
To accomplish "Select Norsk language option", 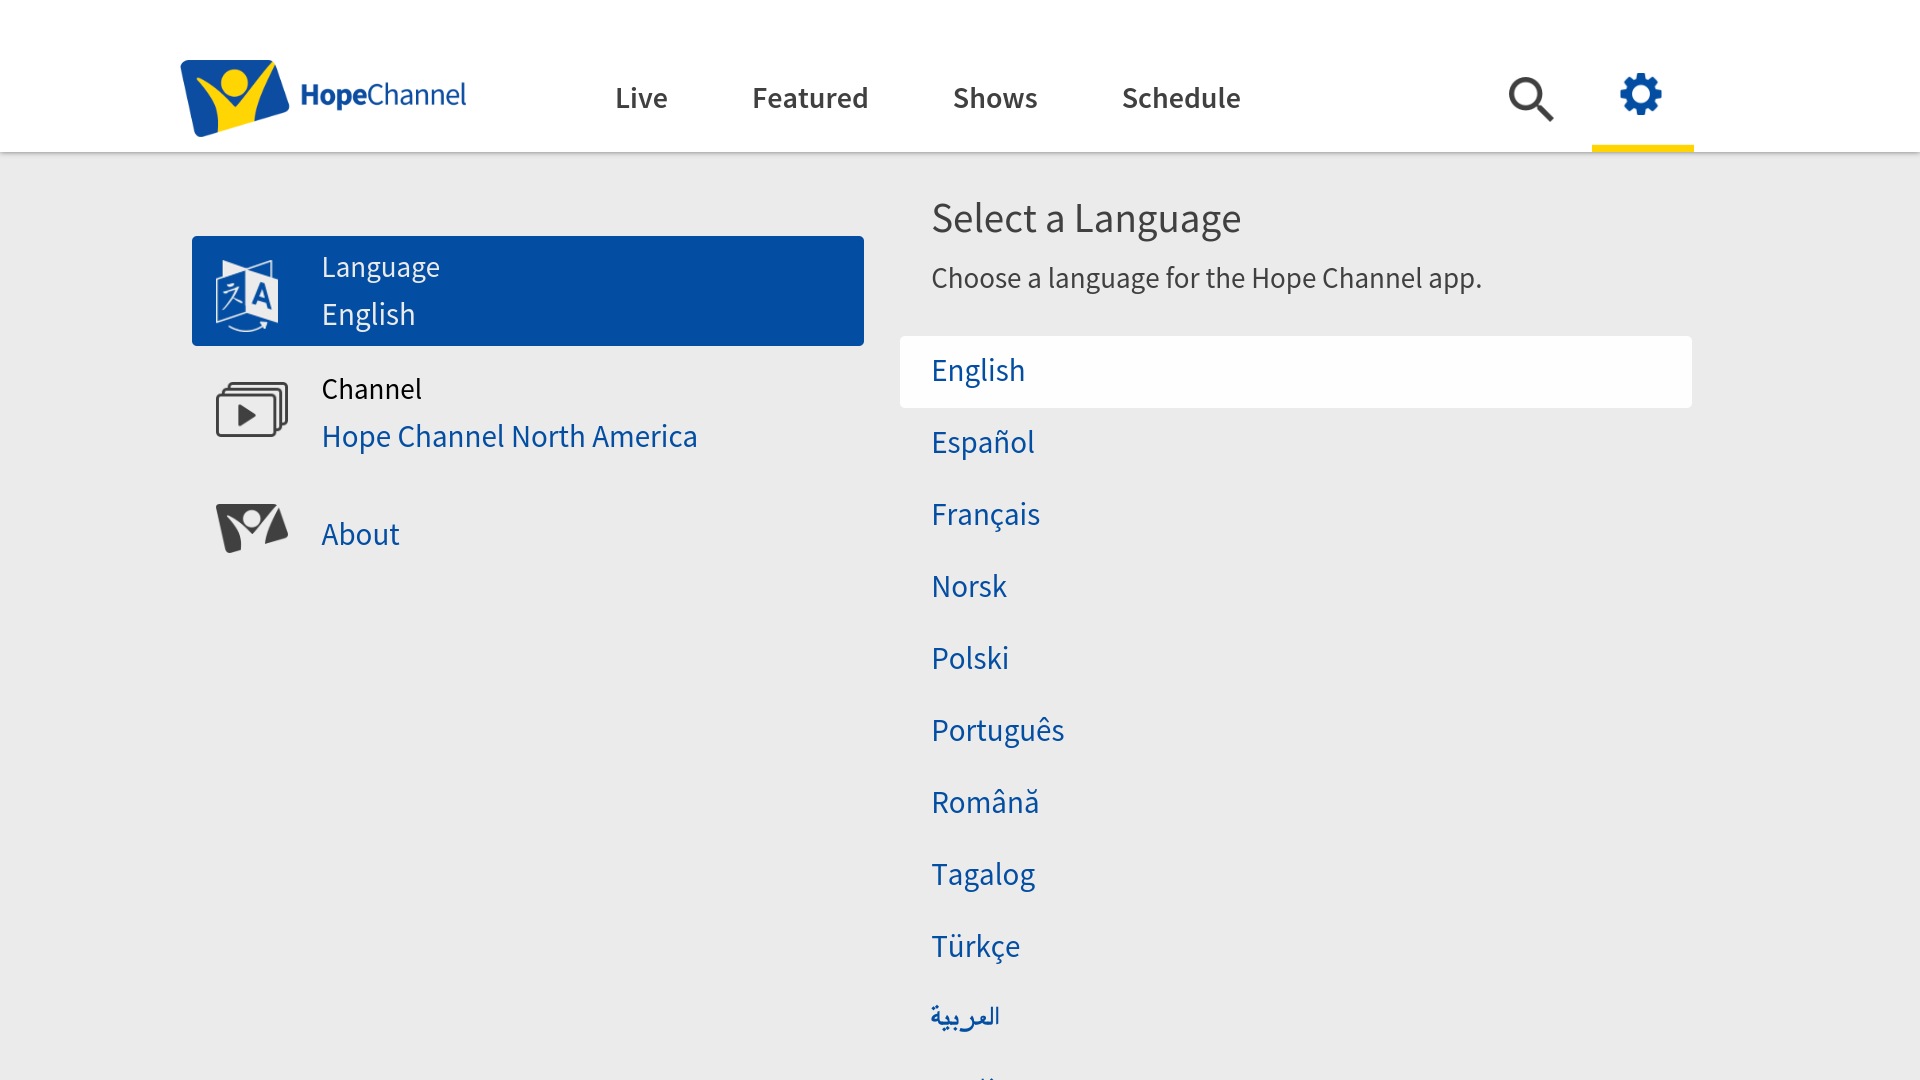I will (x=968, y=586).
